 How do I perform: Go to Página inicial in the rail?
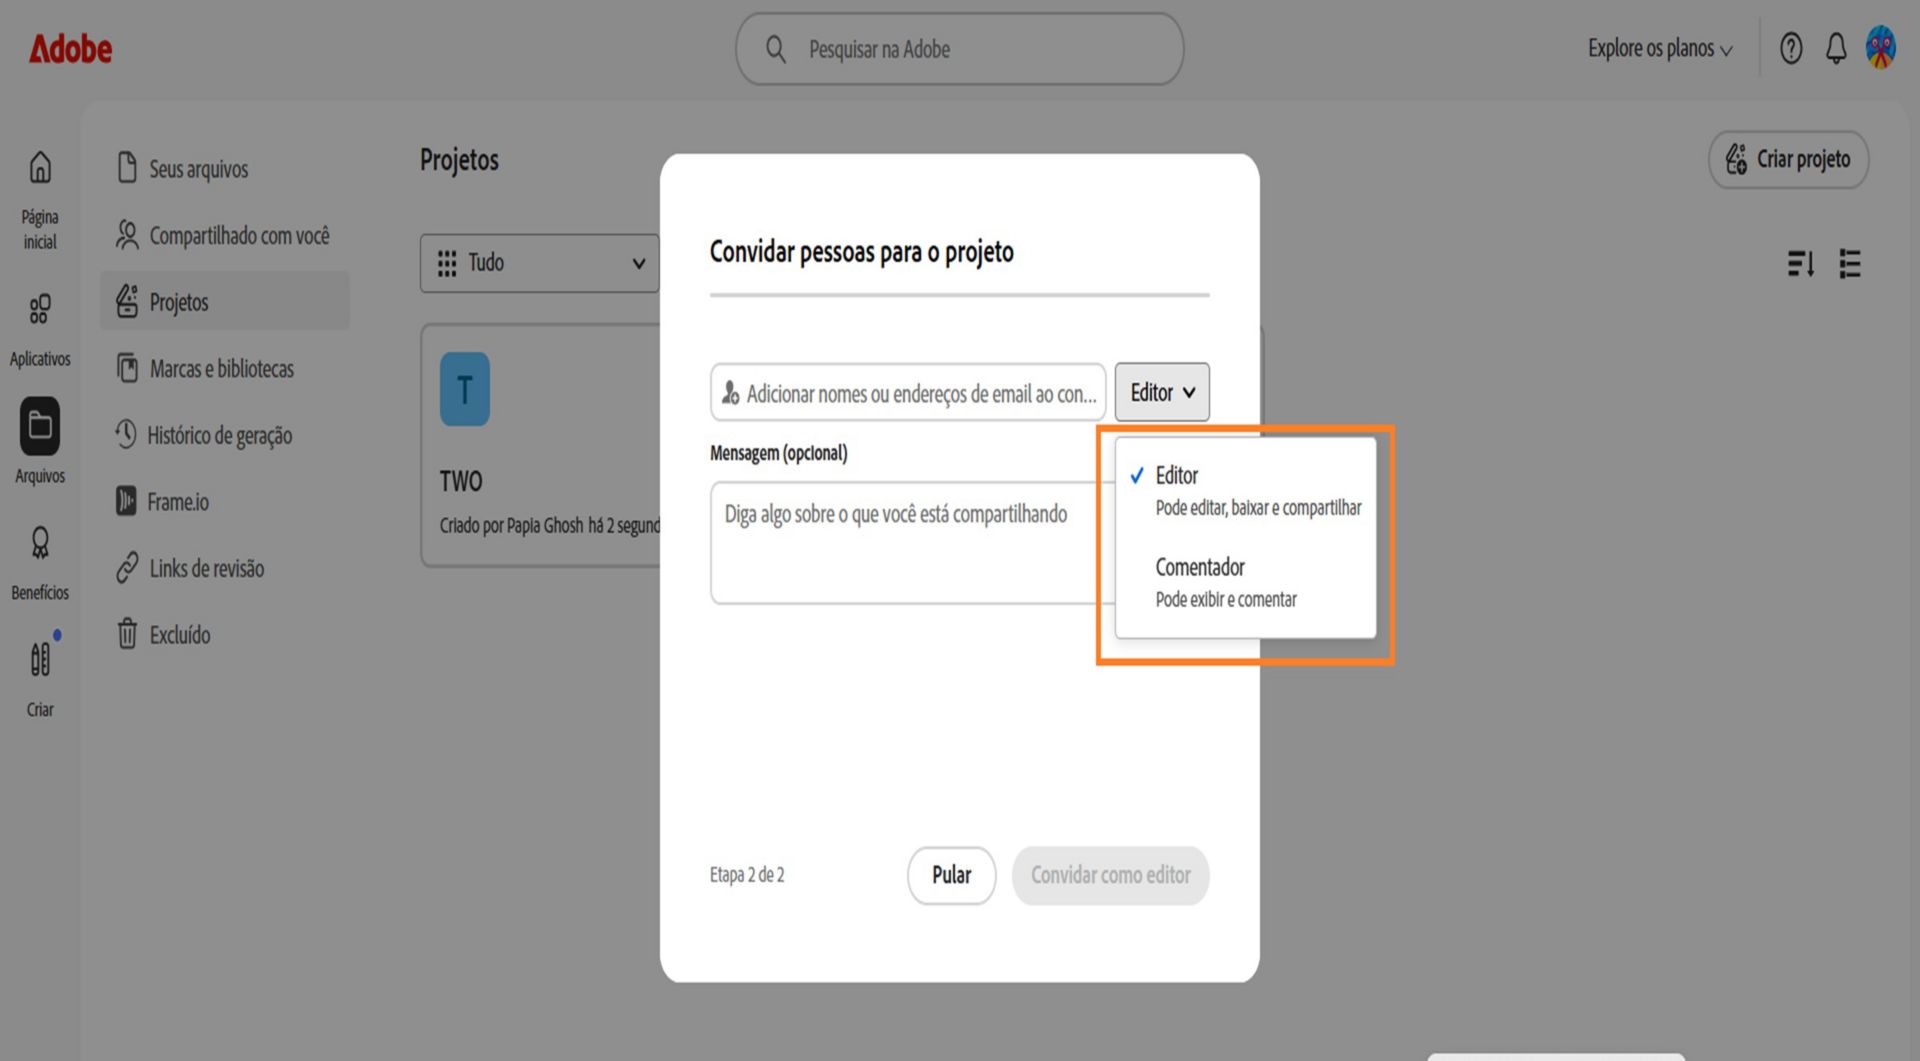40,200
